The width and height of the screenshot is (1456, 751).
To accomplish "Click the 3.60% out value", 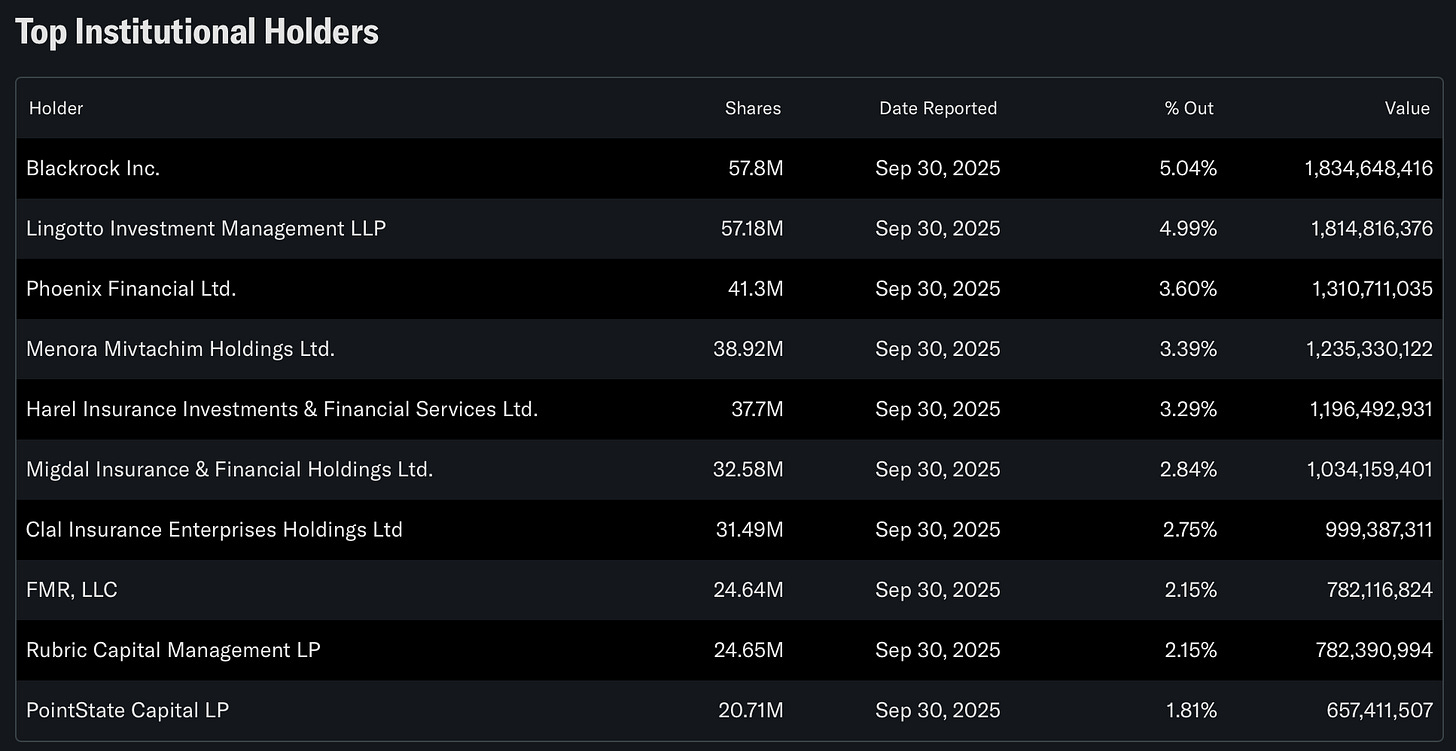I will [x=1188, y=288].
